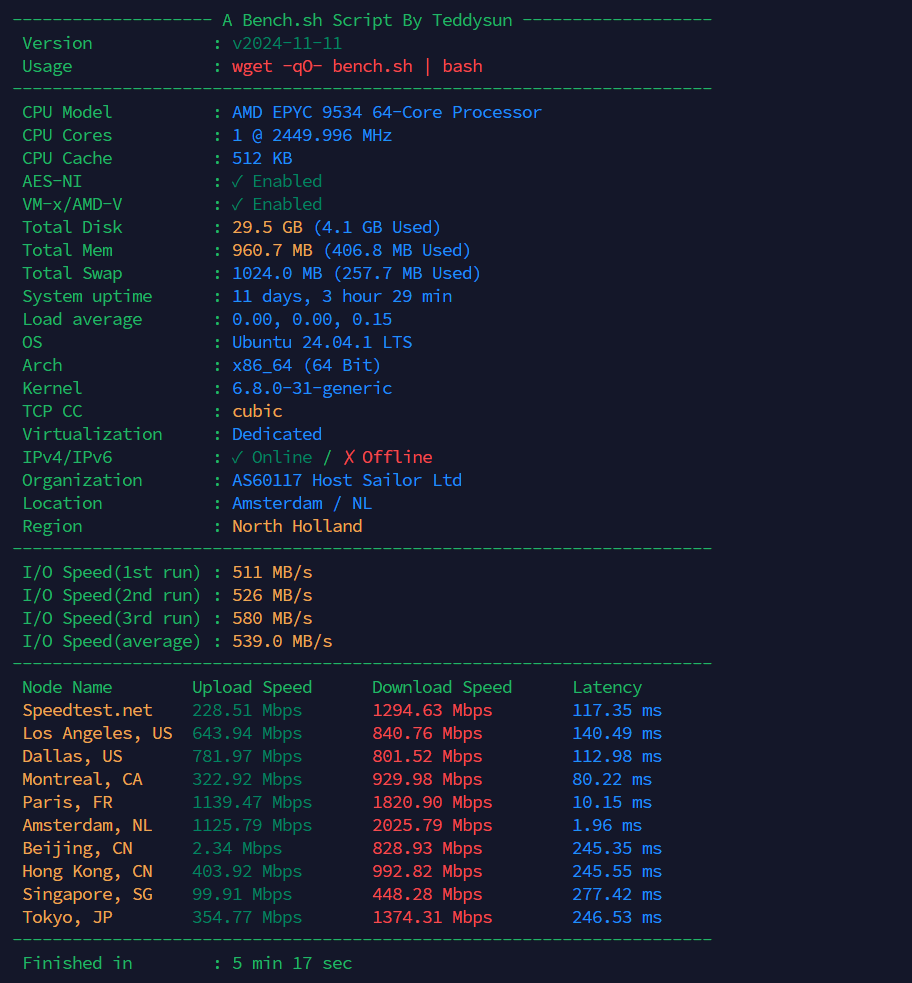Viewport: 912px width, 983px height.
Task: Select the AS60117 Host Sailor Ltd organization
Action: click(346, 480)
